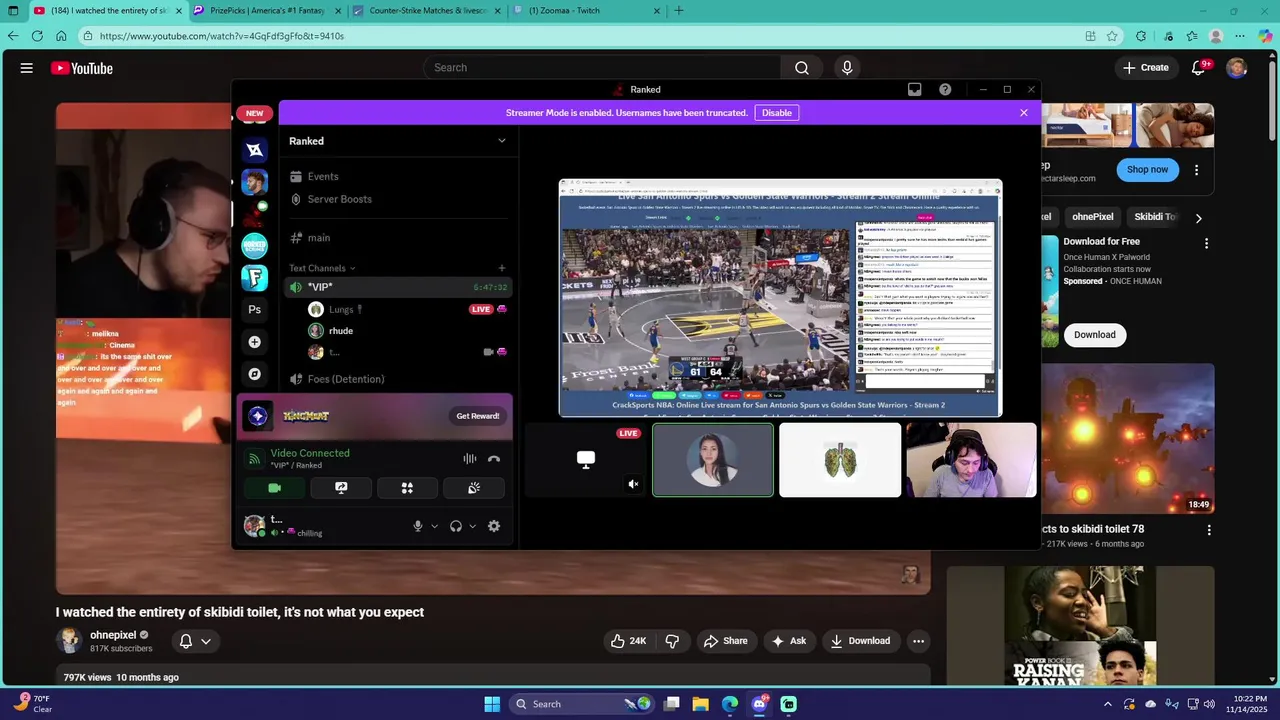Expand subscription notification options chevron
The image size is (1280, 720).
206,641
